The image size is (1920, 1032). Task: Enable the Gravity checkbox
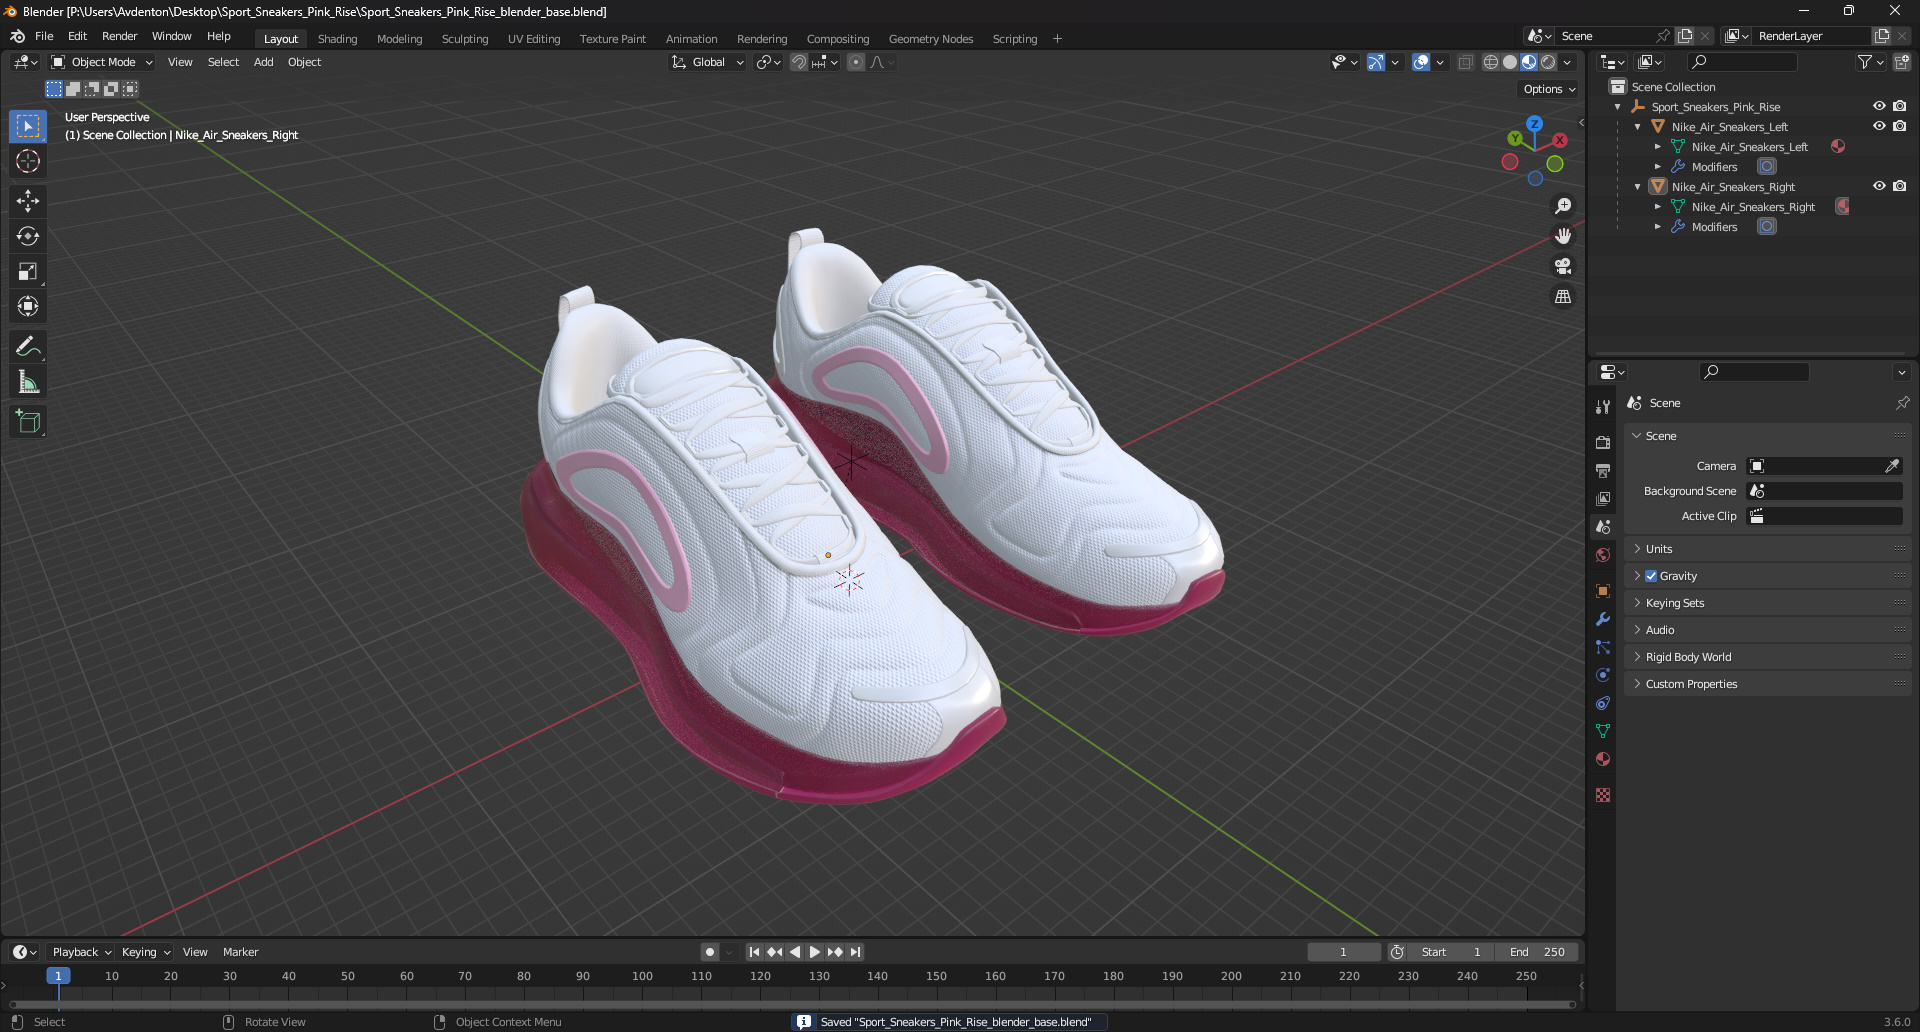pos(1651,576)
